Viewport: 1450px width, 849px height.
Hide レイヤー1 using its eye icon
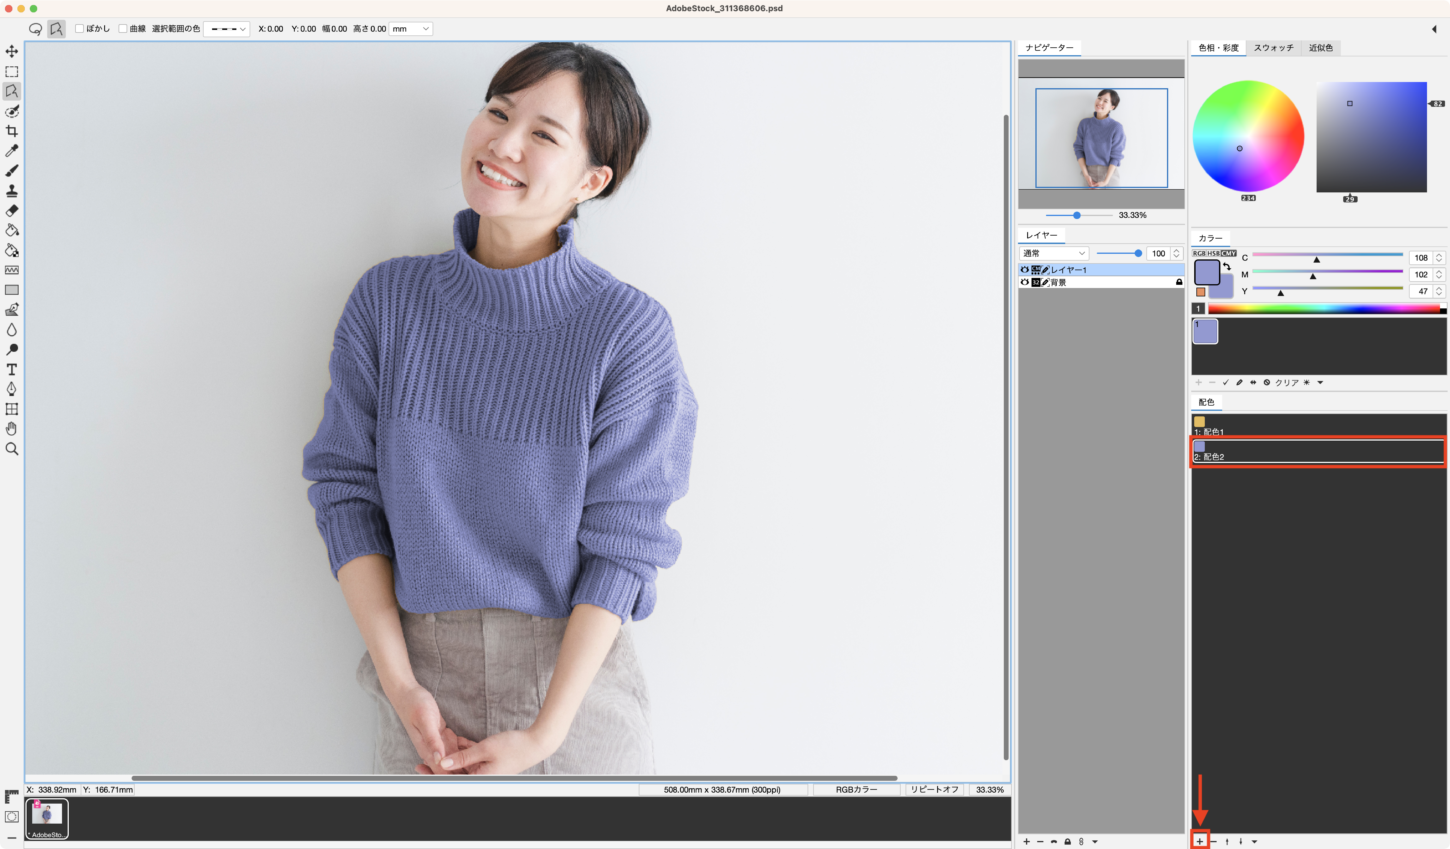(x=1024, y=270)
